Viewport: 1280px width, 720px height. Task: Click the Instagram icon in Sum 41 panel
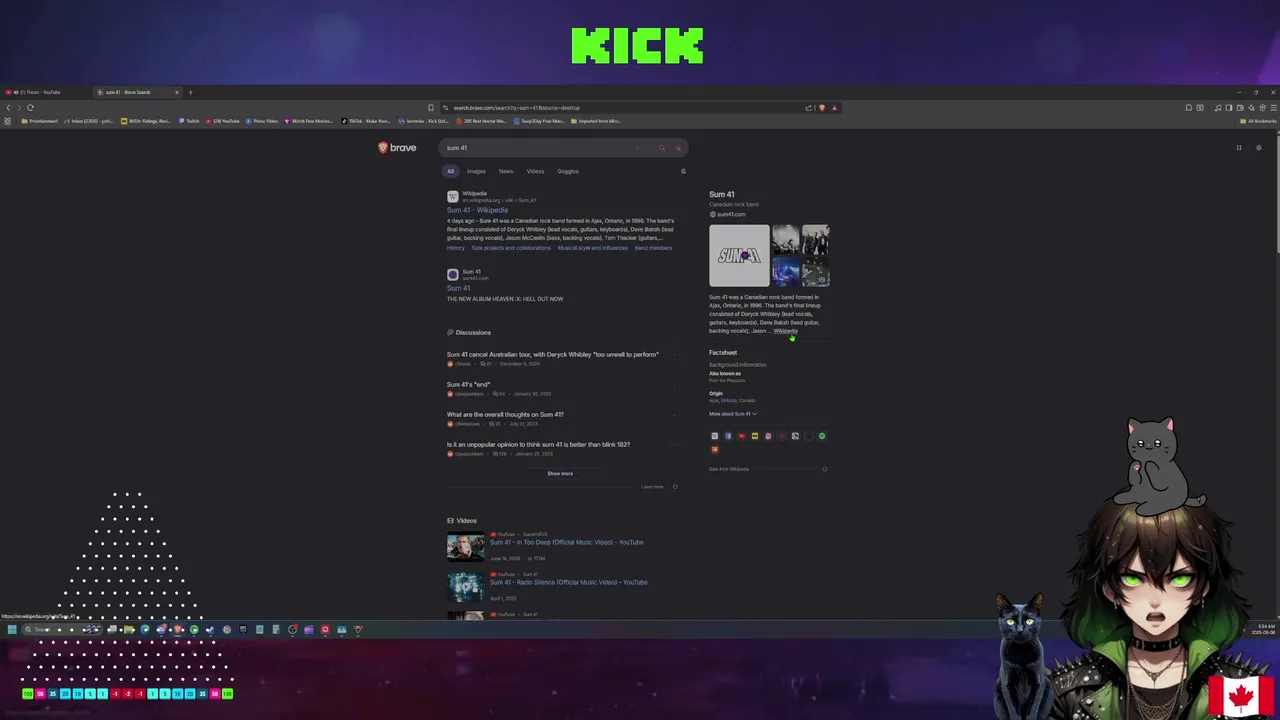768,436
